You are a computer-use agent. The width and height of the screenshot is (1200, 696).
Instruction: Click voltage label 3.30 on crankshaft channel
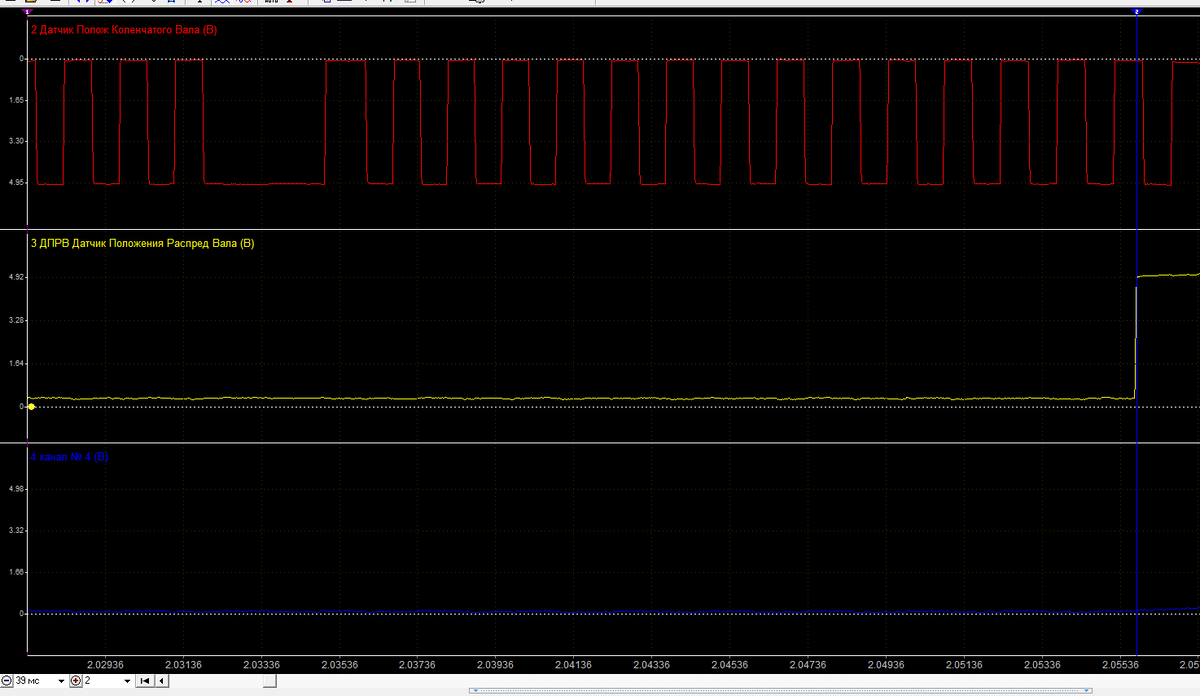pos(16,142)
